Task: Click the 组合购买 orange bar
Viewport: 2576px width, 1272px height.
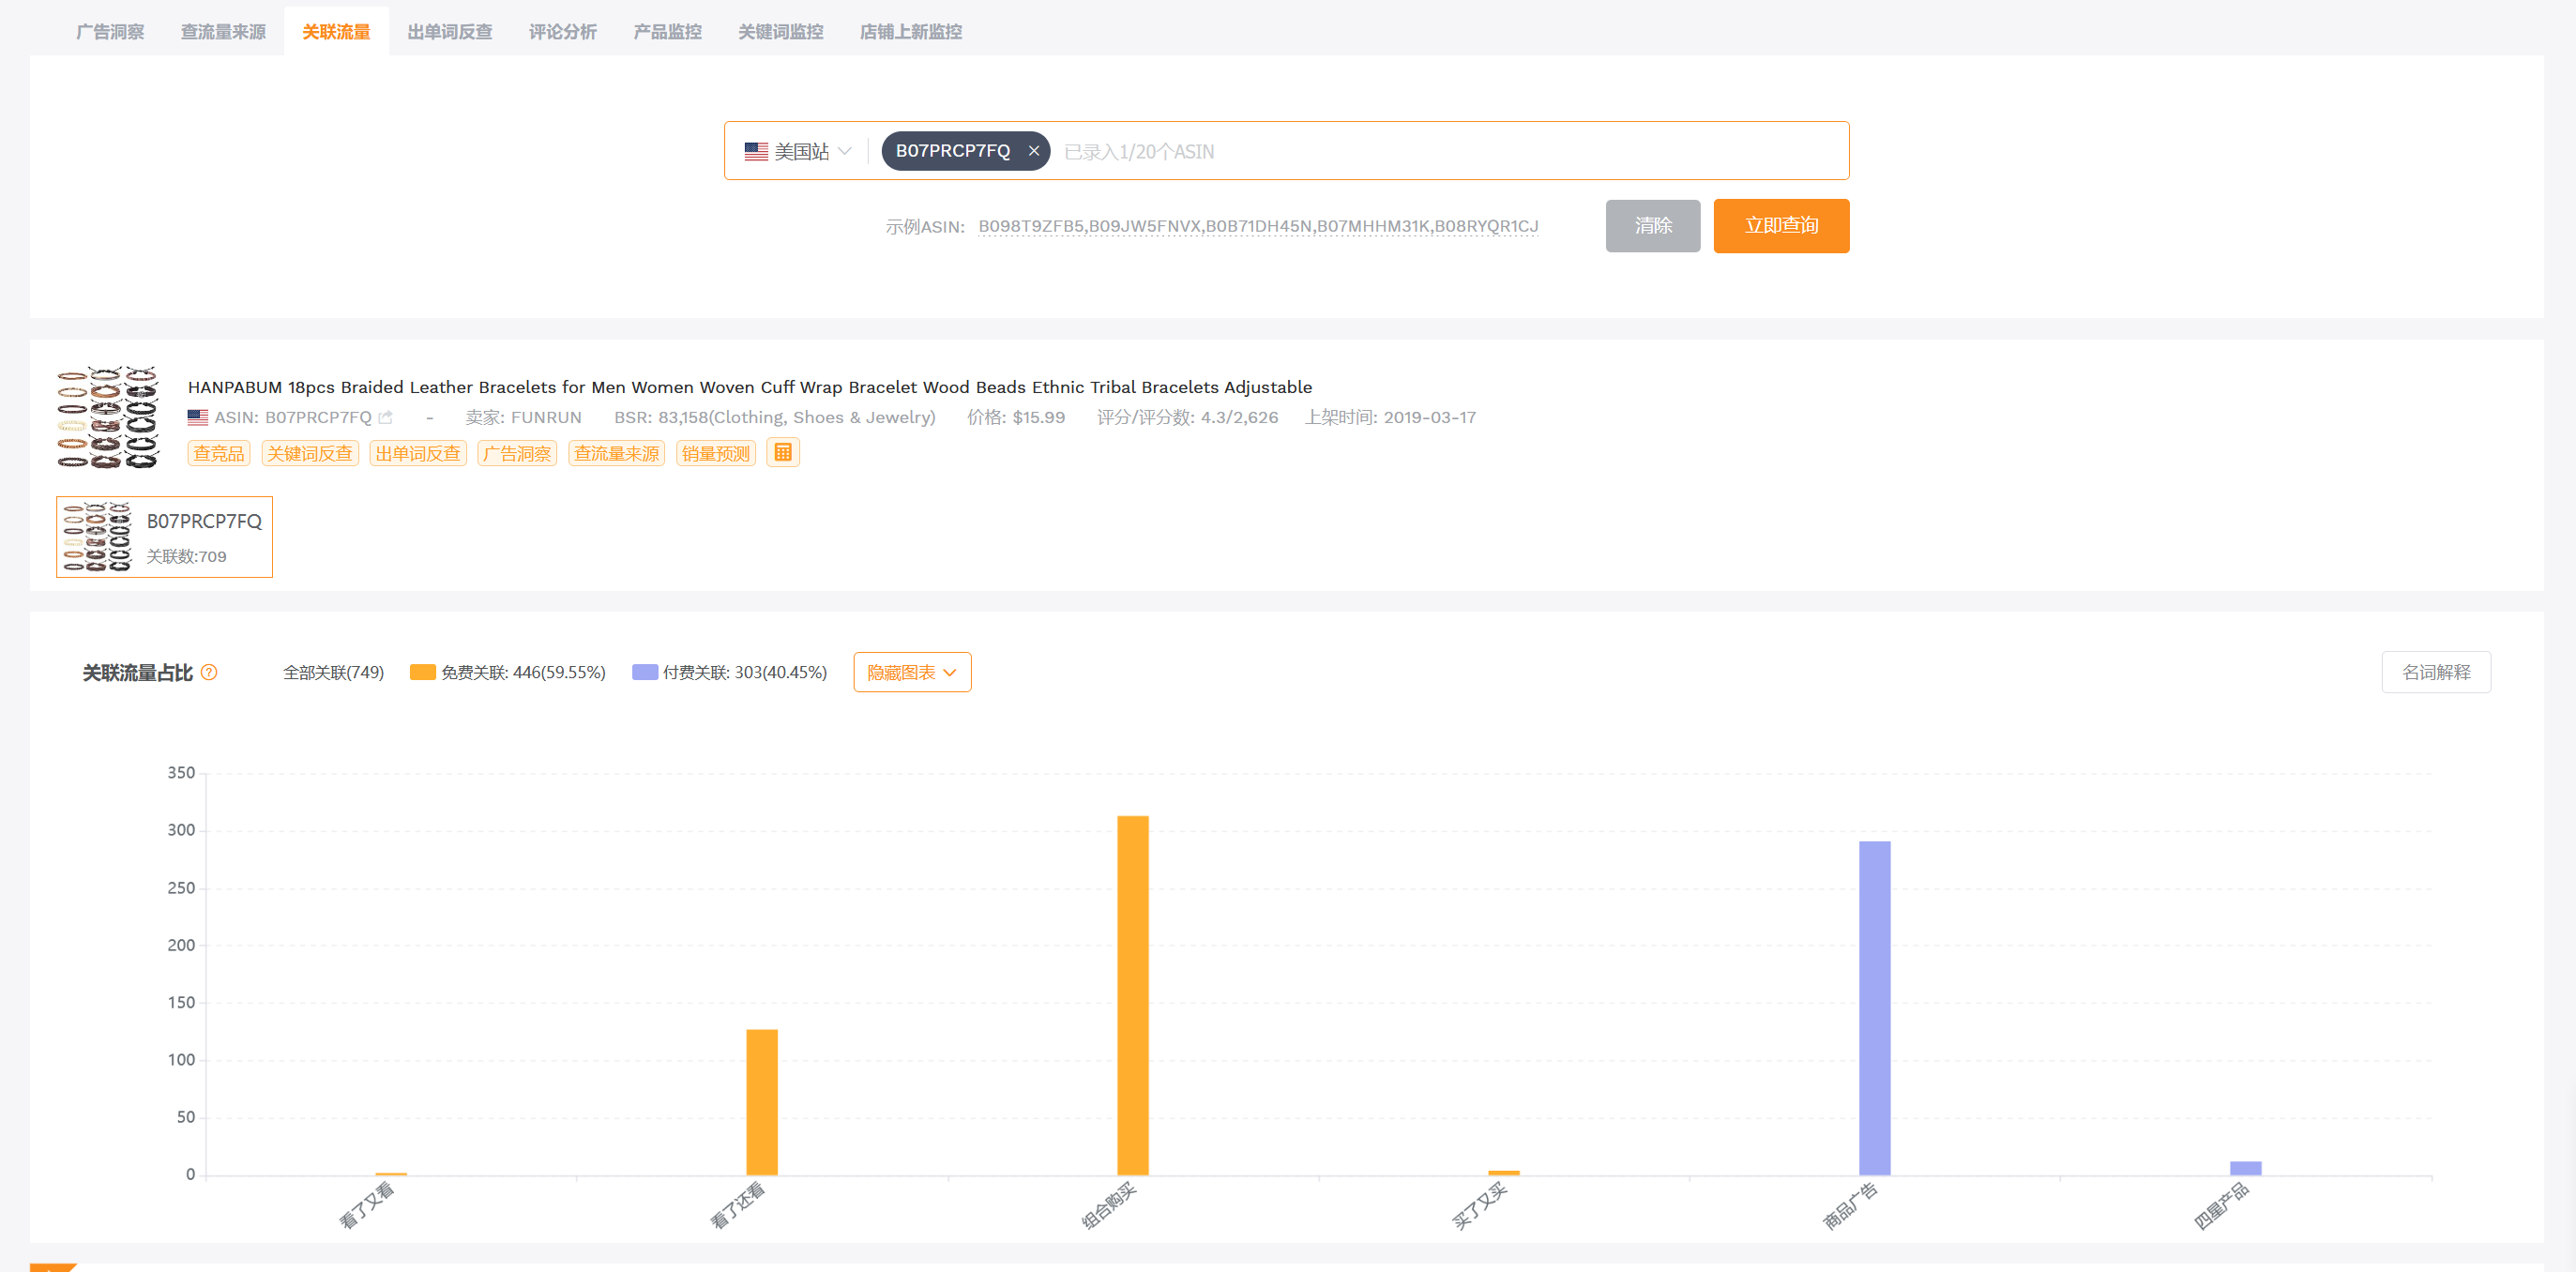Action: point(1133,995)
